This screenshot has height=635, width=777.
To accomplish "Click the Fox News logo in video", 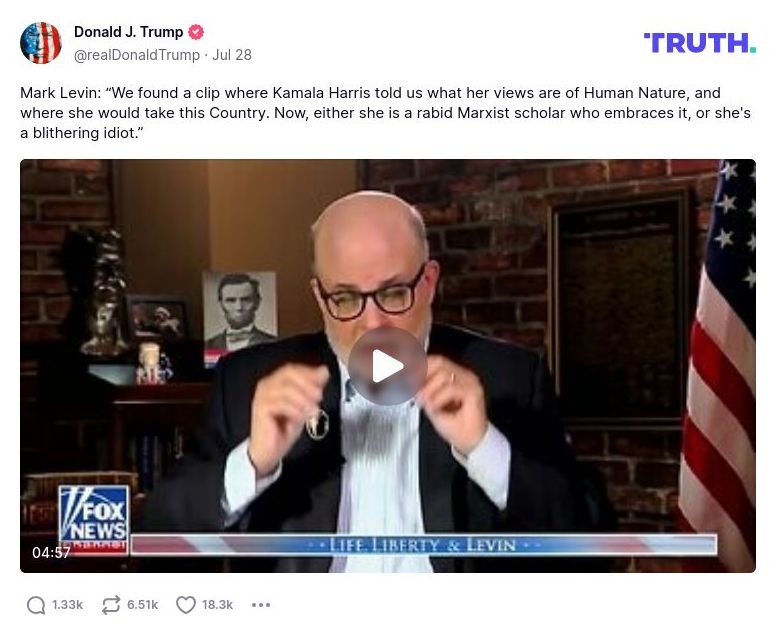I will click(94, 520).
